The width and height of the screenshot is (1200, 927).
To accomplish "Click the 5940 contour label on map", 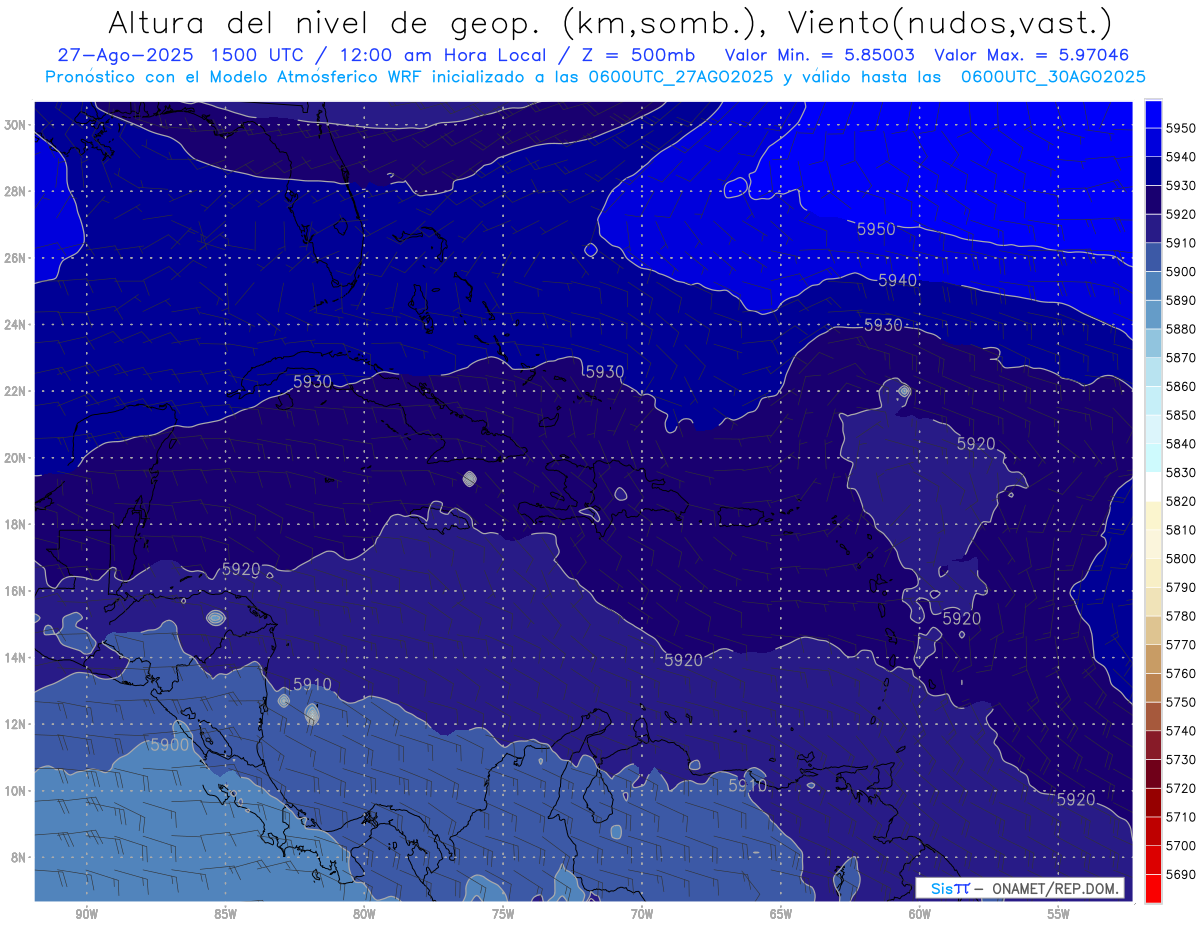I will [898, 280].
